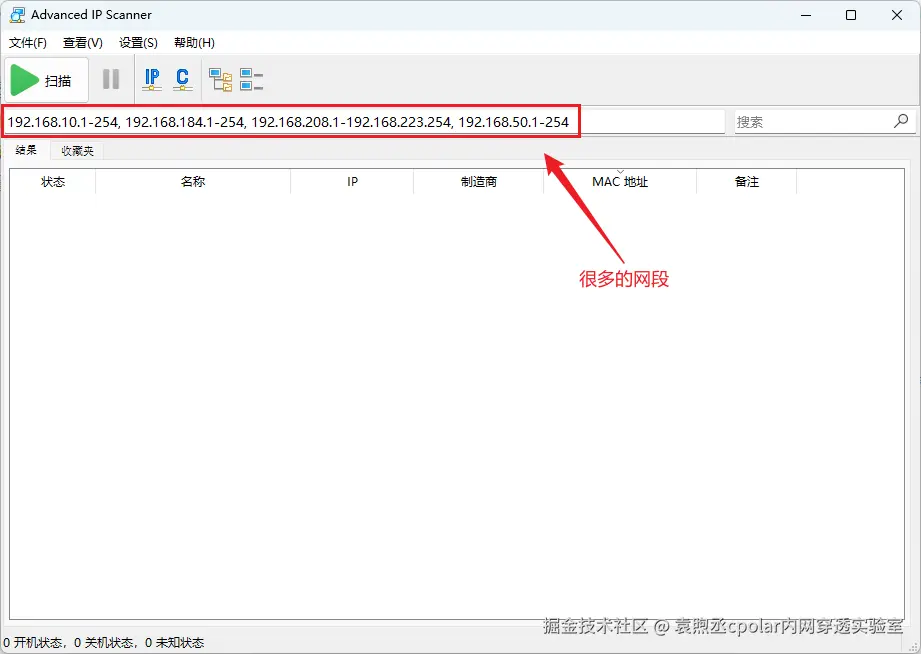Start scanning with the green 扫描 button

click(46, 80)
